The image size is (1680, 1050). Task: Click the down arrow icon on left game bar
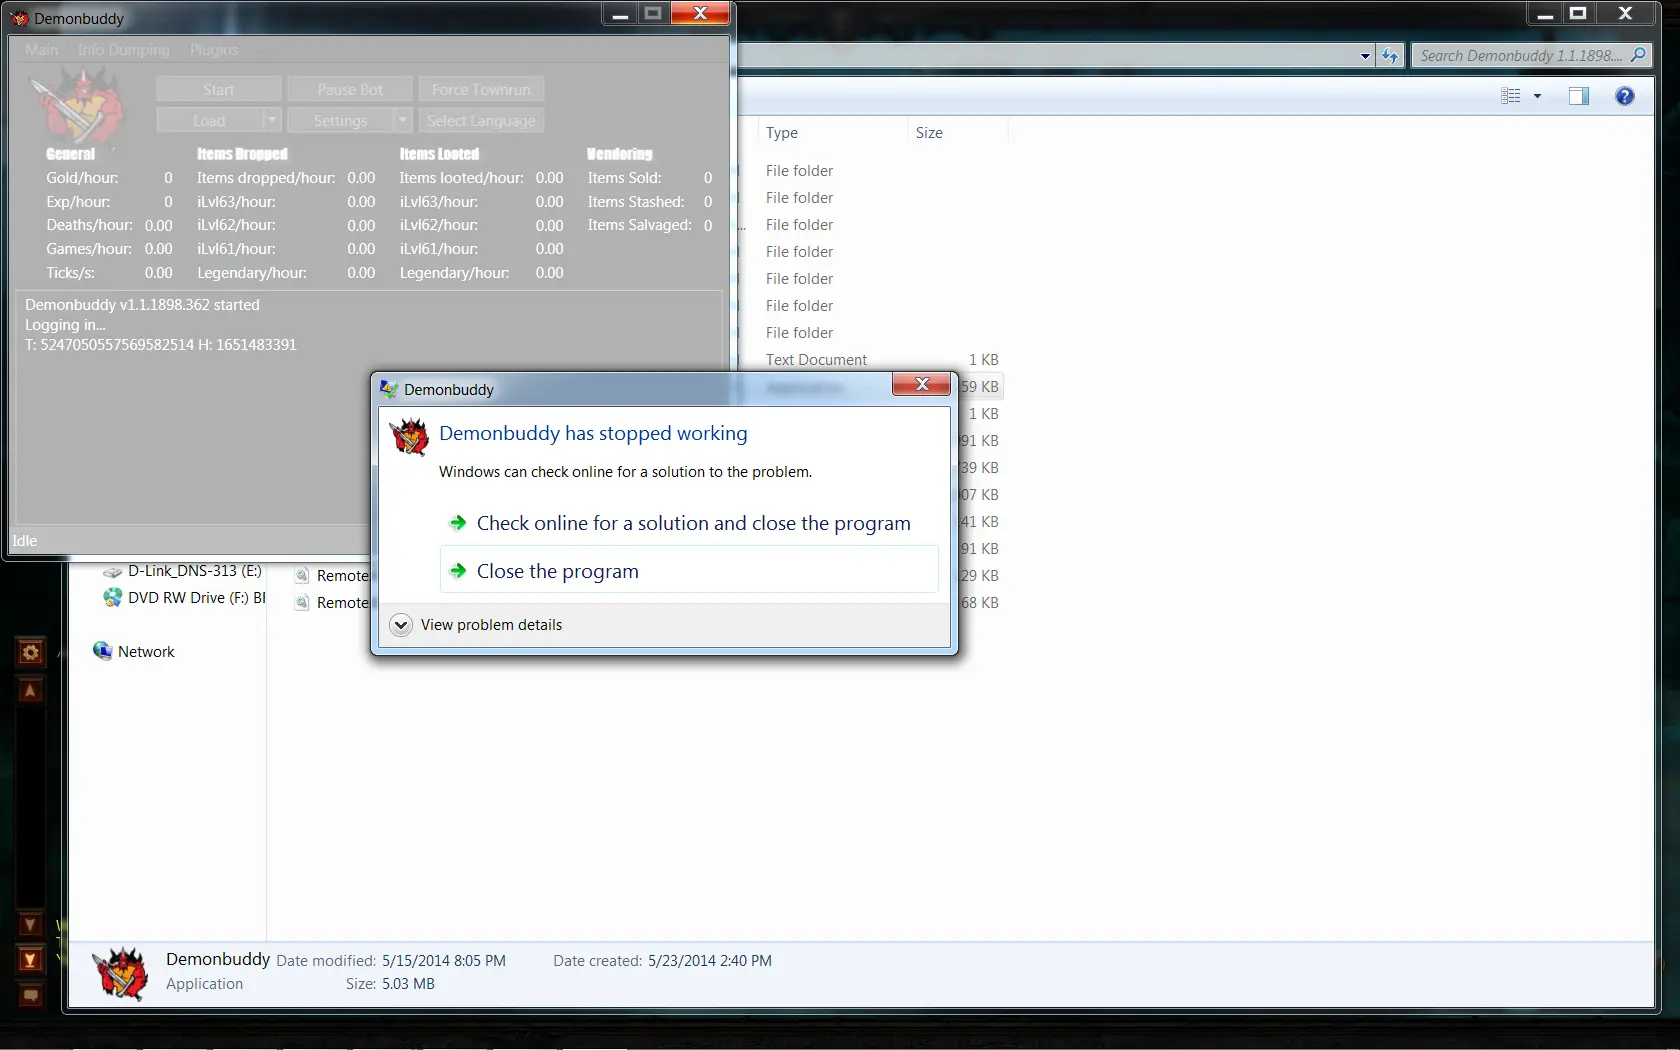[x=31, y=924]
